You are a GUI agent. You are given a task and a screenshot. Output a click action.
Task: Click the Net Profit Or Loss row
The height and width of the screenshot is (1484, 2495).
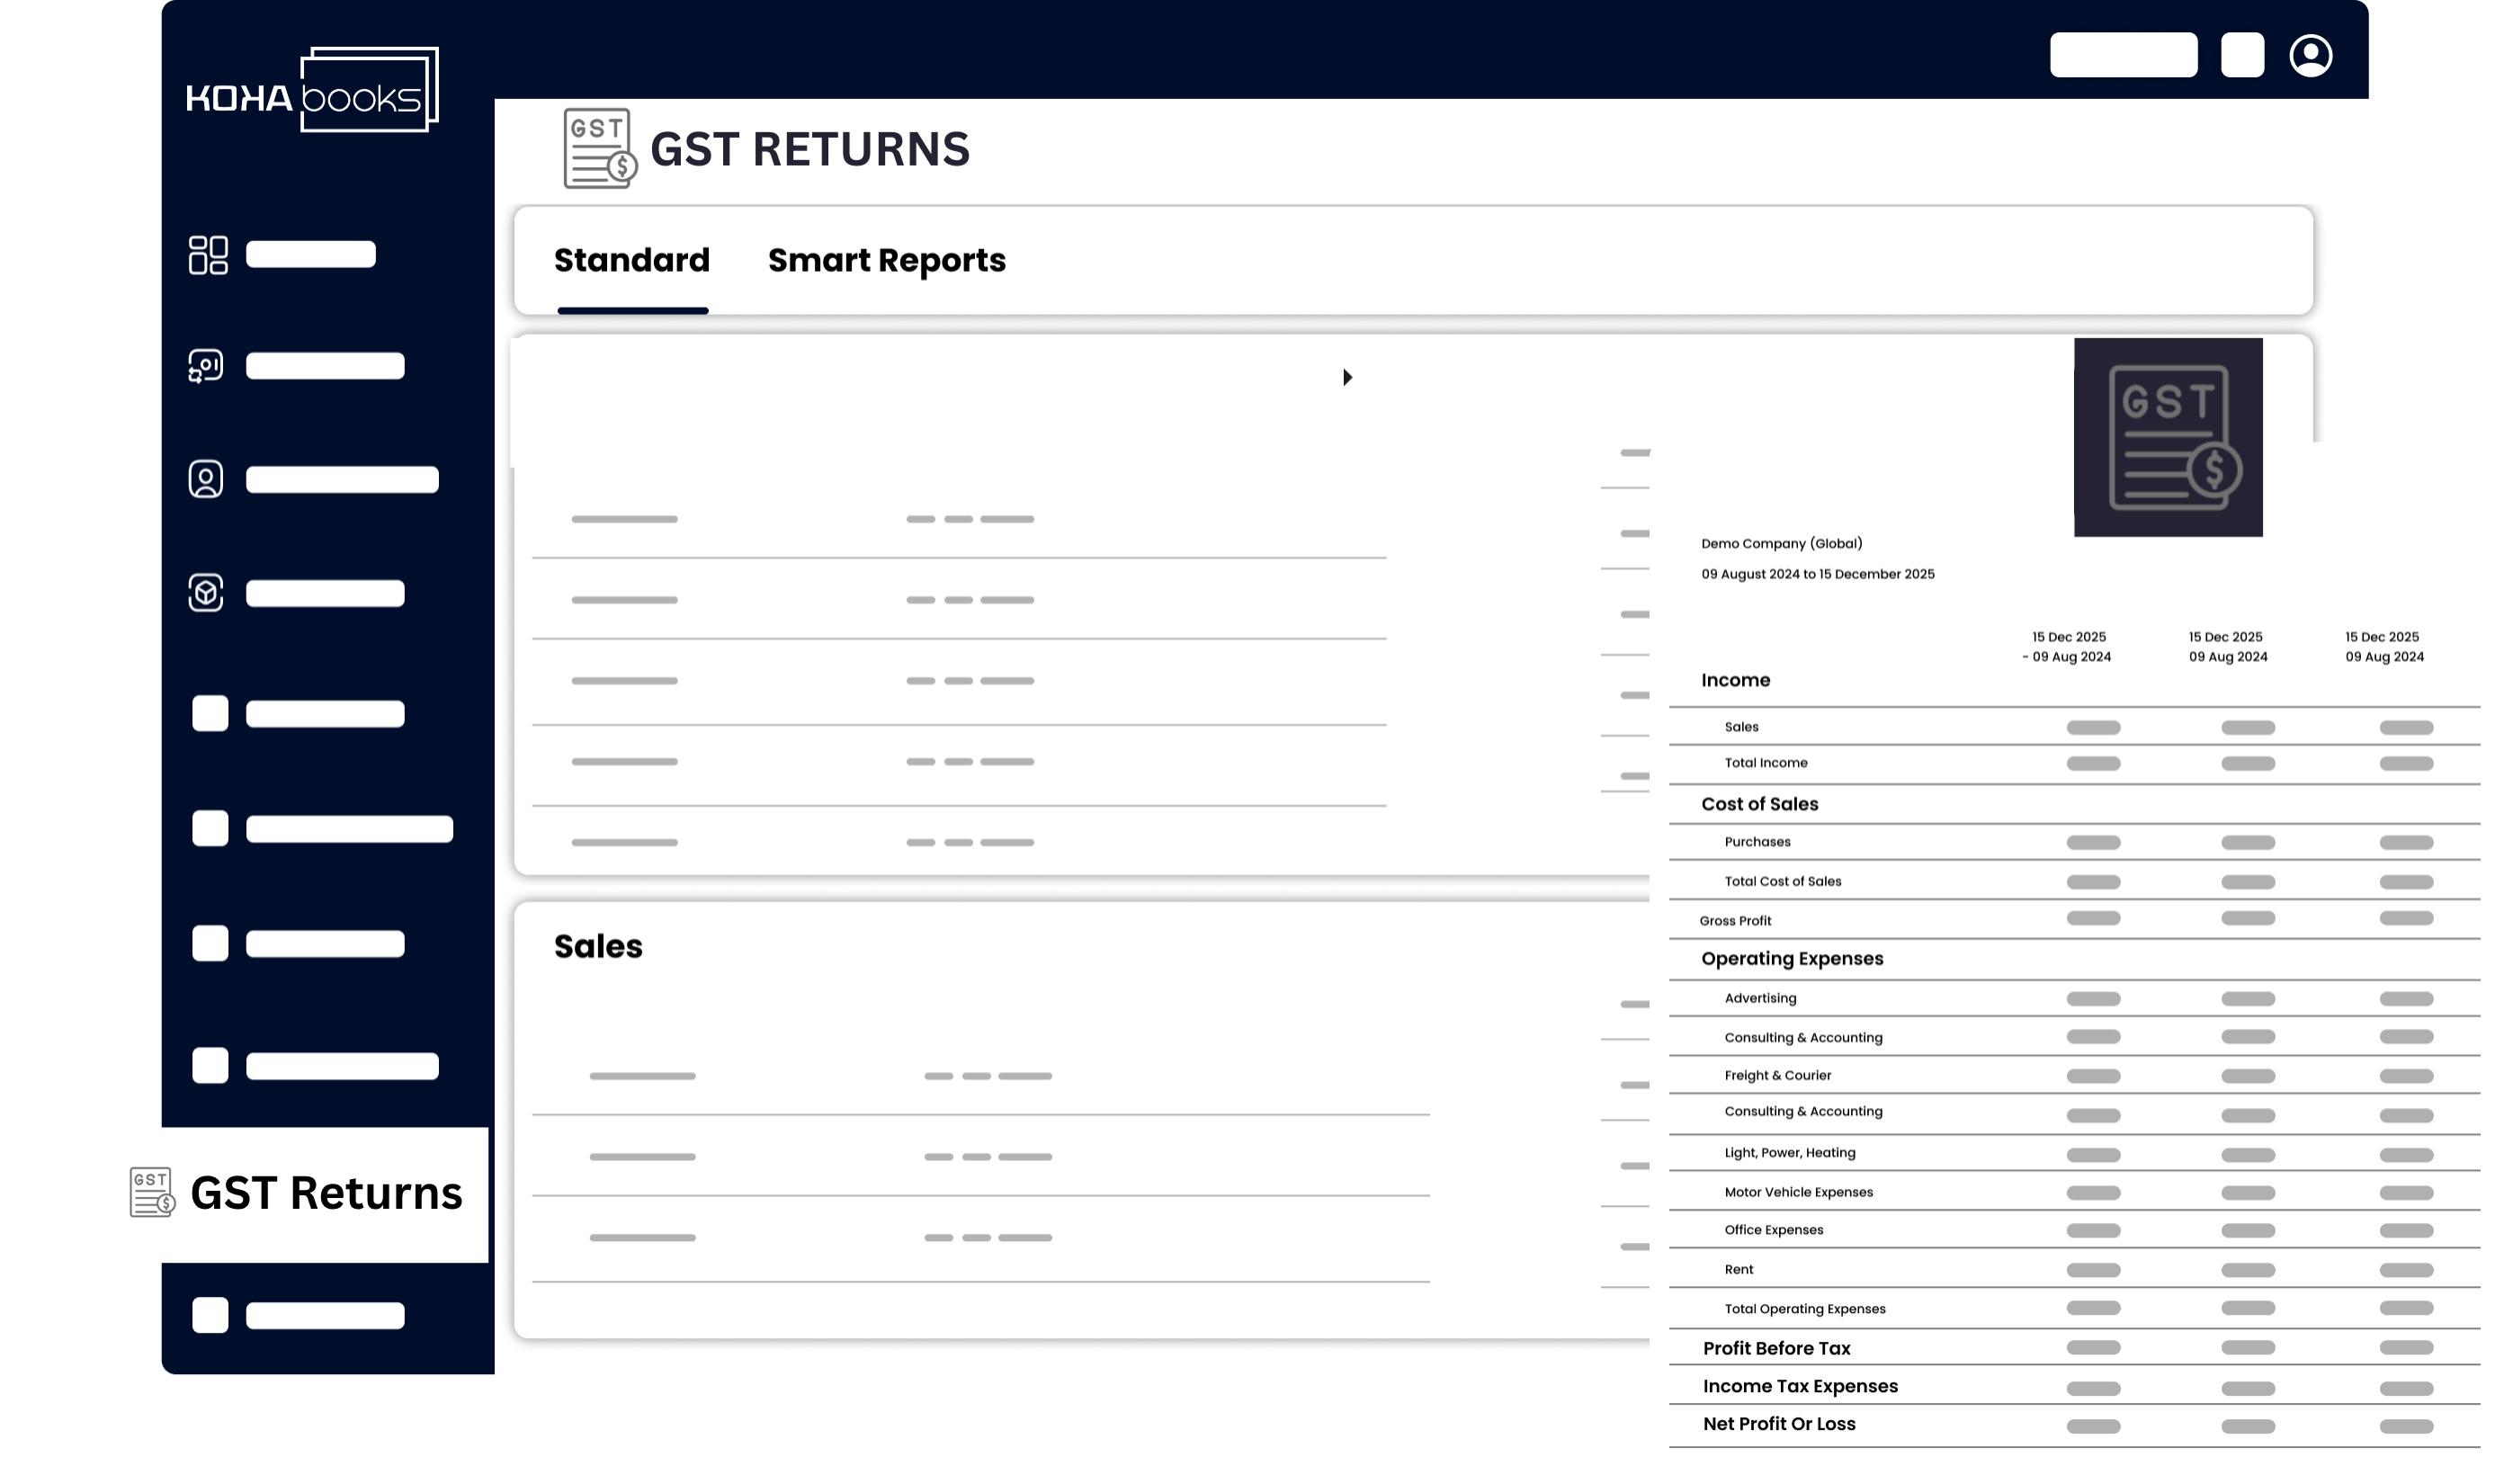click(x=1778, y=1424)
